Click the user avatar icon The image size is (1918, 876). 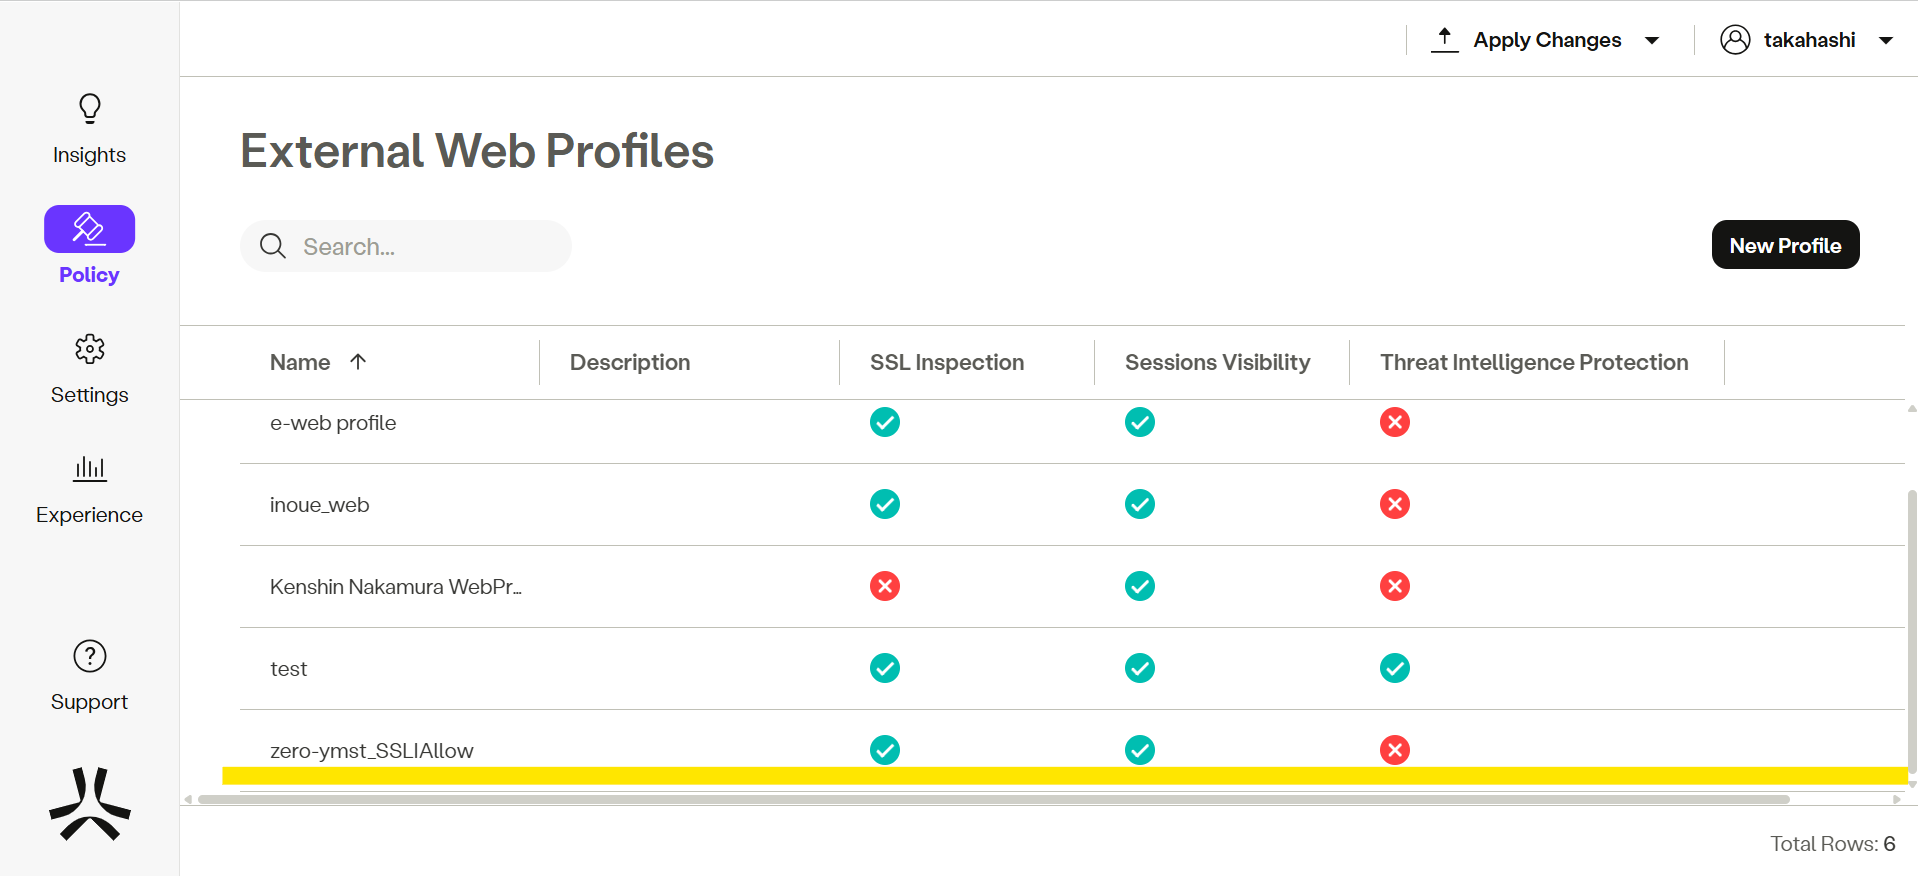point(1735,40)
